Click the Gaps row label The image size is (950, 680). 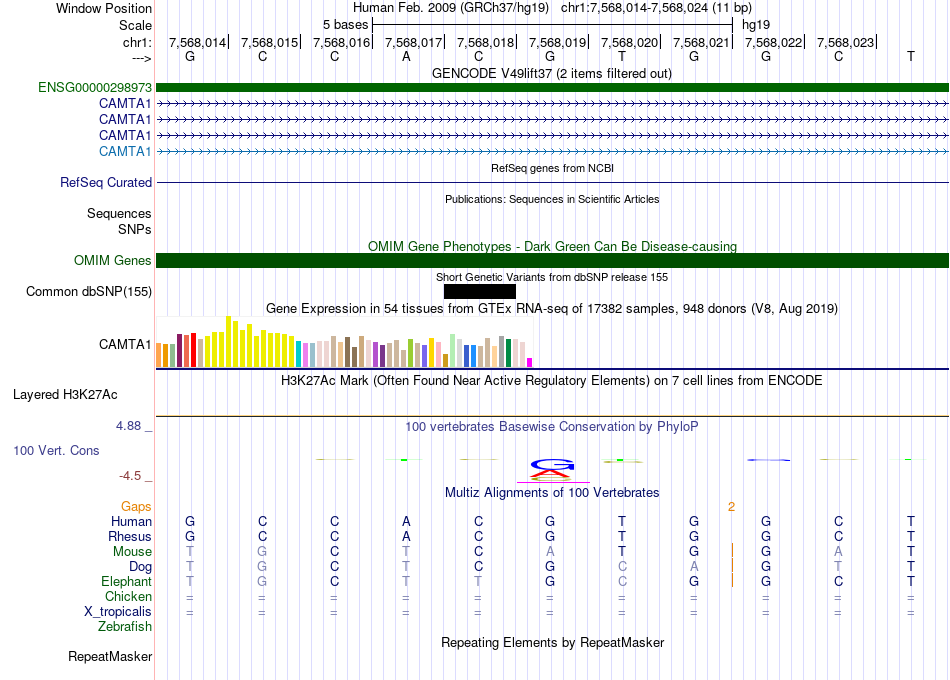coord(136,507)
